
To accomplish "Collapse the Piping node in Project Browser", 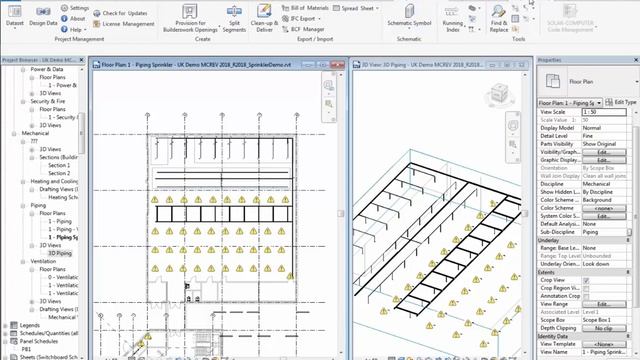I will click(x=23, y=205).
